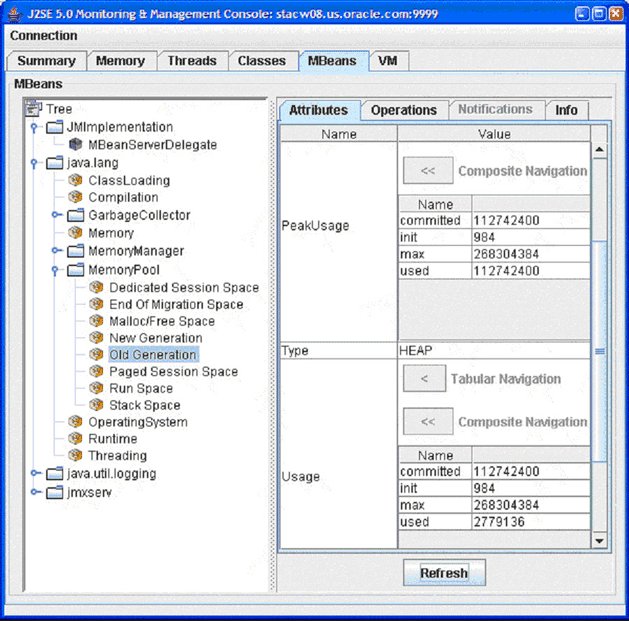Select the Runtime MBean icon
This screenshot has height=621, width=629.
[x=76, y=439]
